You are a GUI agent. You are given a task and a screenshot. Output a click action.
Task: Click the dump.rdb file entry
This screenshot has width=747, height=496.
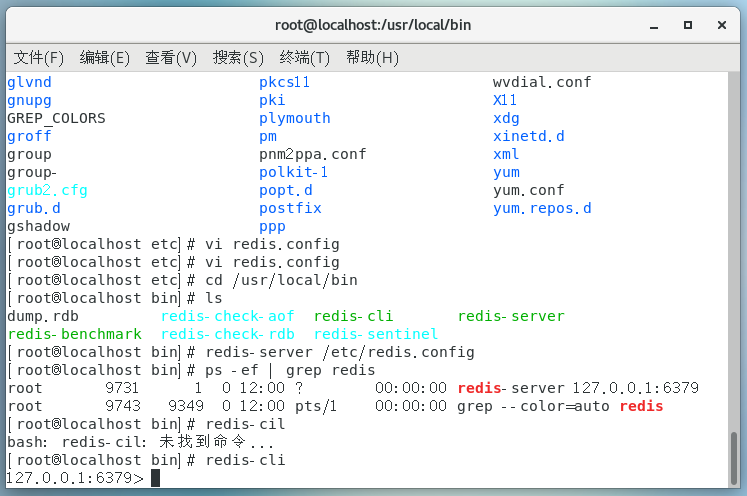tap(43, 316)
